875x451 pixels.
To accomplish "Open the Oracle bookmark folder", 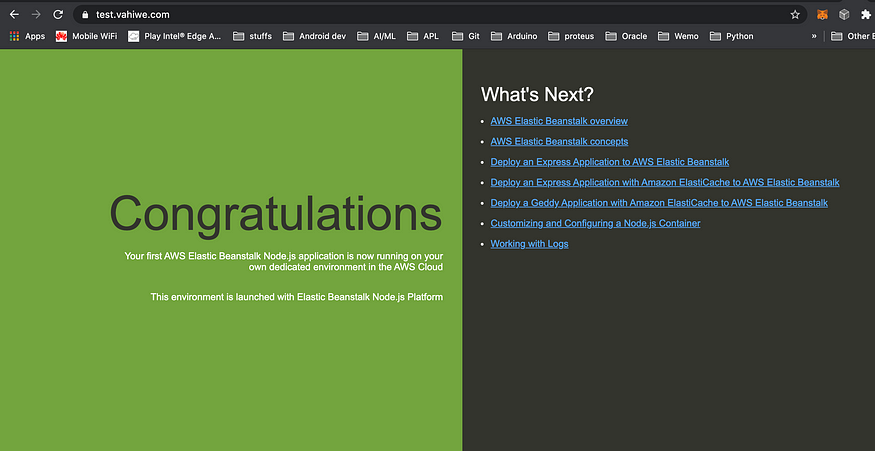I will 626,36.
